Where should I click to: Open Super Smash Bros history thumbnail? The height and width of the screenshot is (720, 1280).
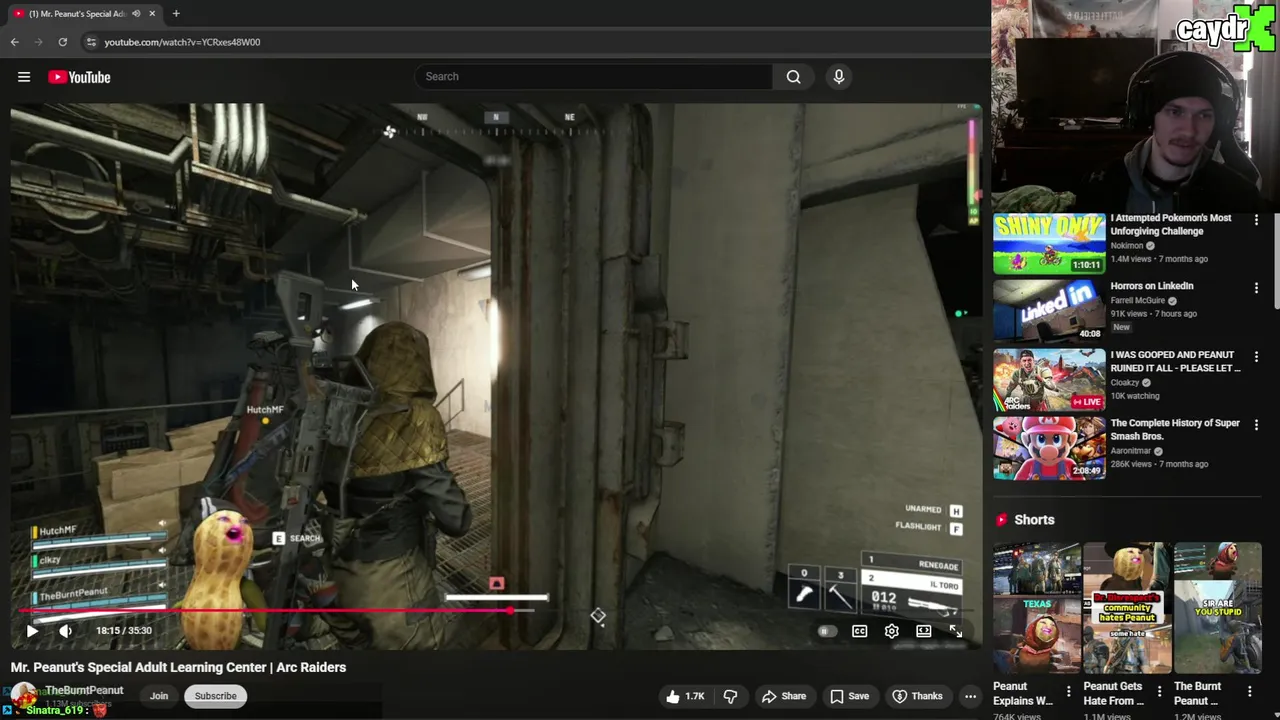point(1049,448)
